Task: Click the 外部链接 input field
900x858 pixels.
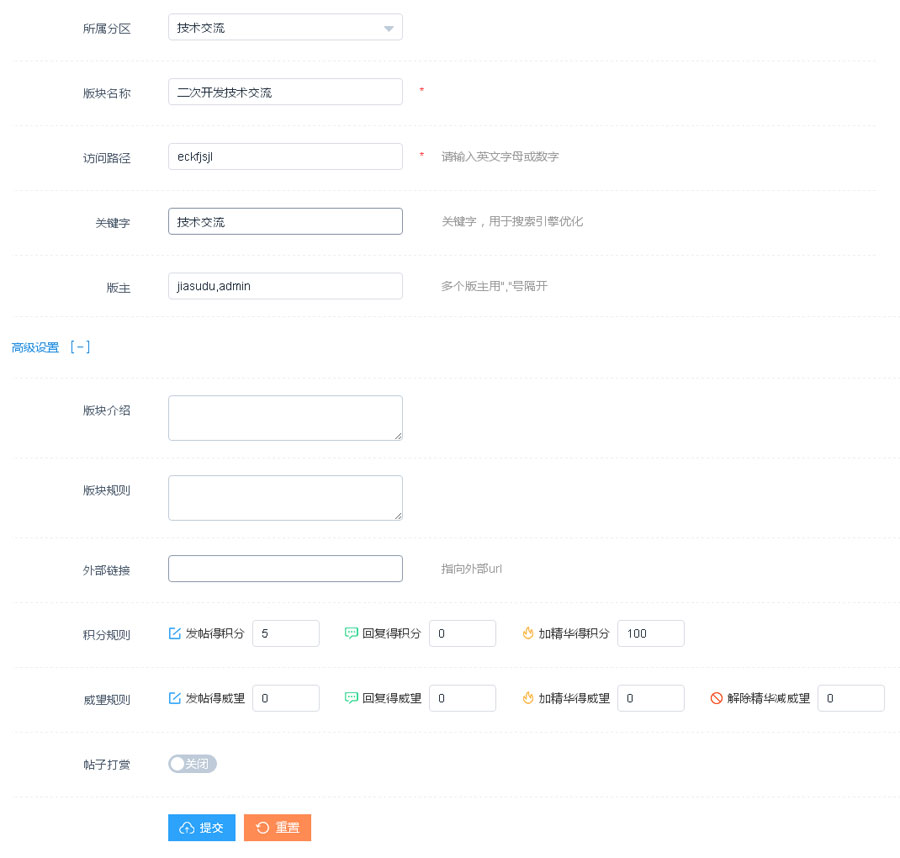Action: click(x=285, y=568)
